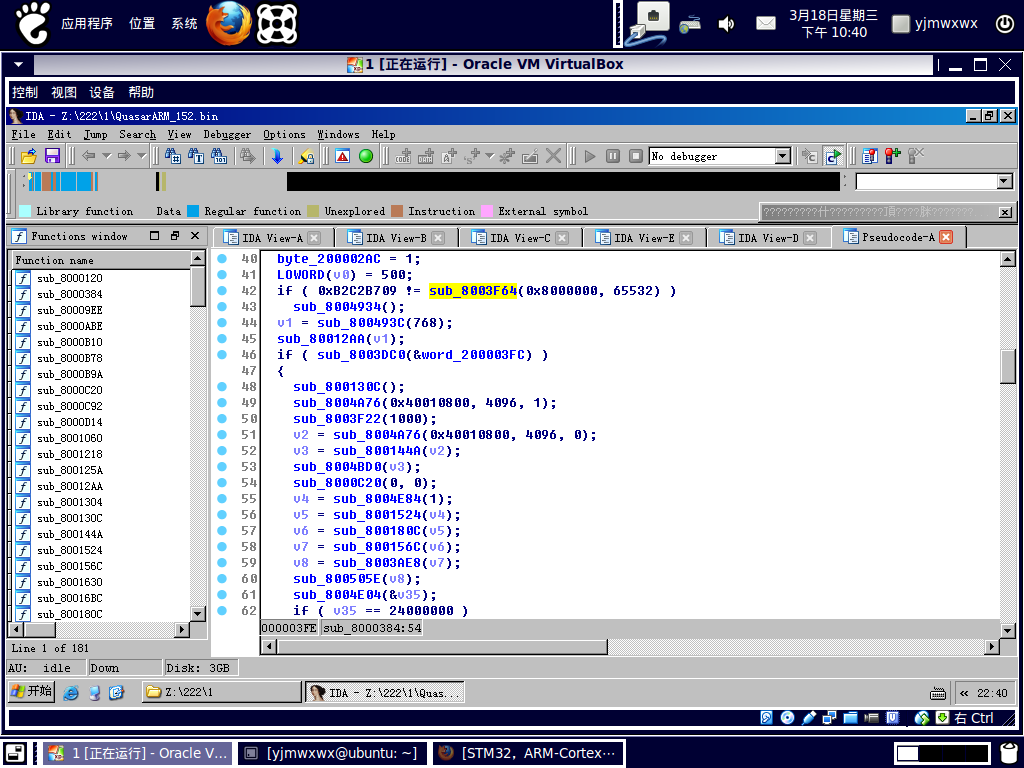Image resolution: width=1024 pixels, height=768 pixels.
Task: Open the No debugger dropdown
Action: [x=782, y=156]
